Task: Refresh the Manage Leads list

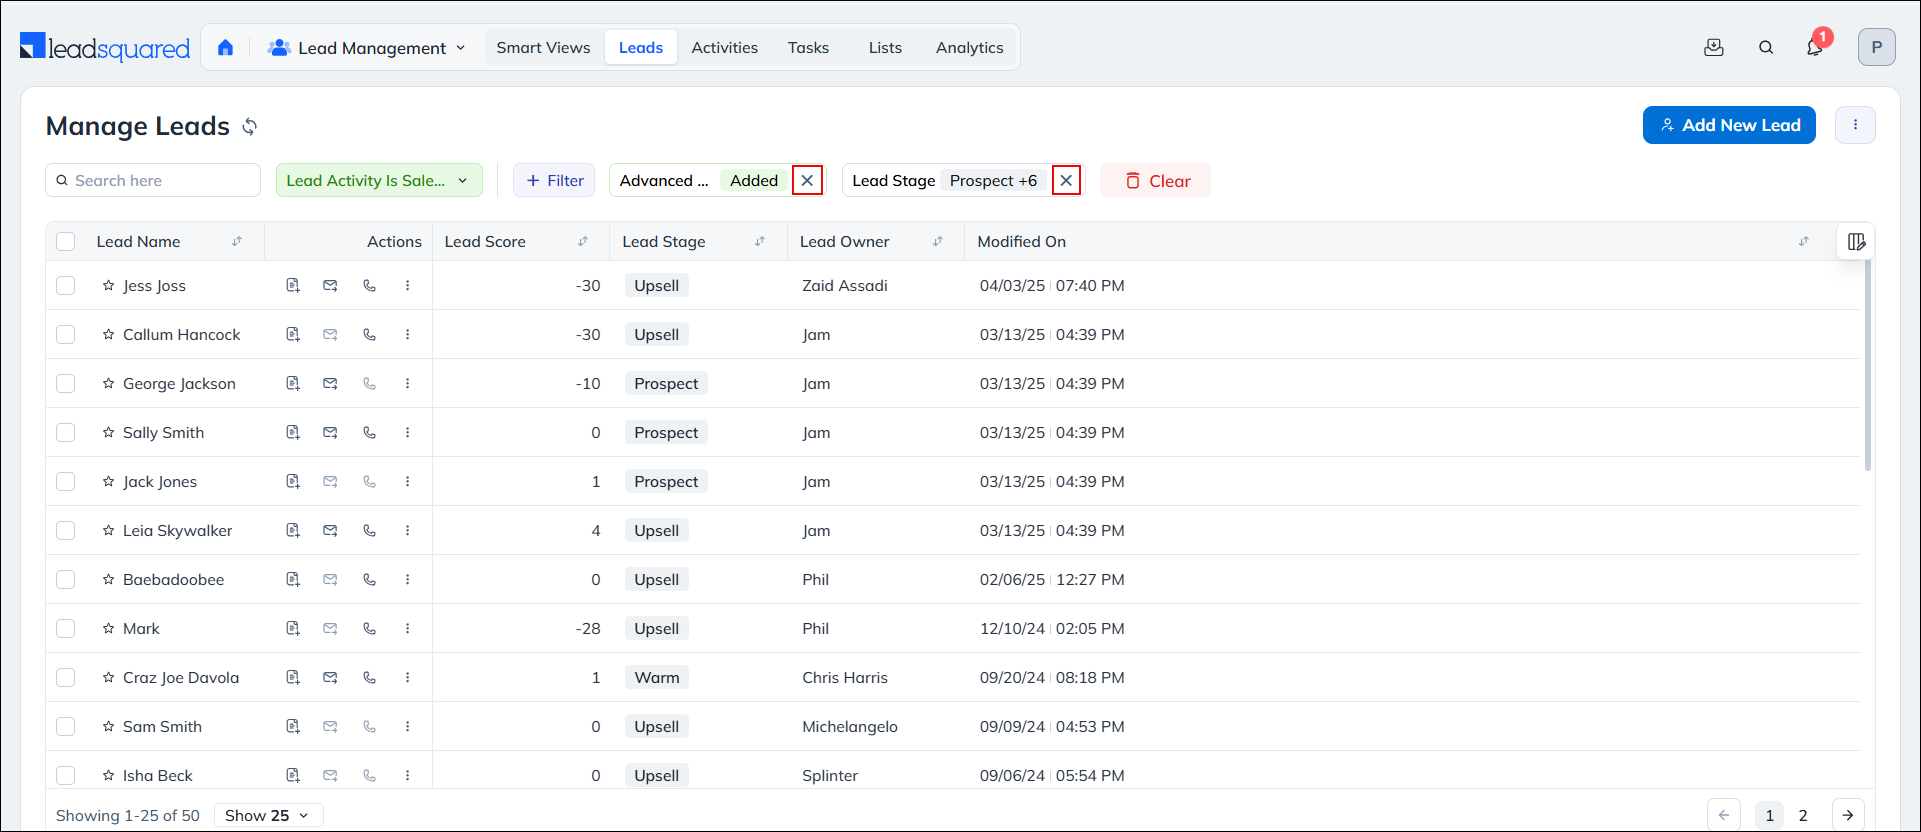Action: click(250, 127)
